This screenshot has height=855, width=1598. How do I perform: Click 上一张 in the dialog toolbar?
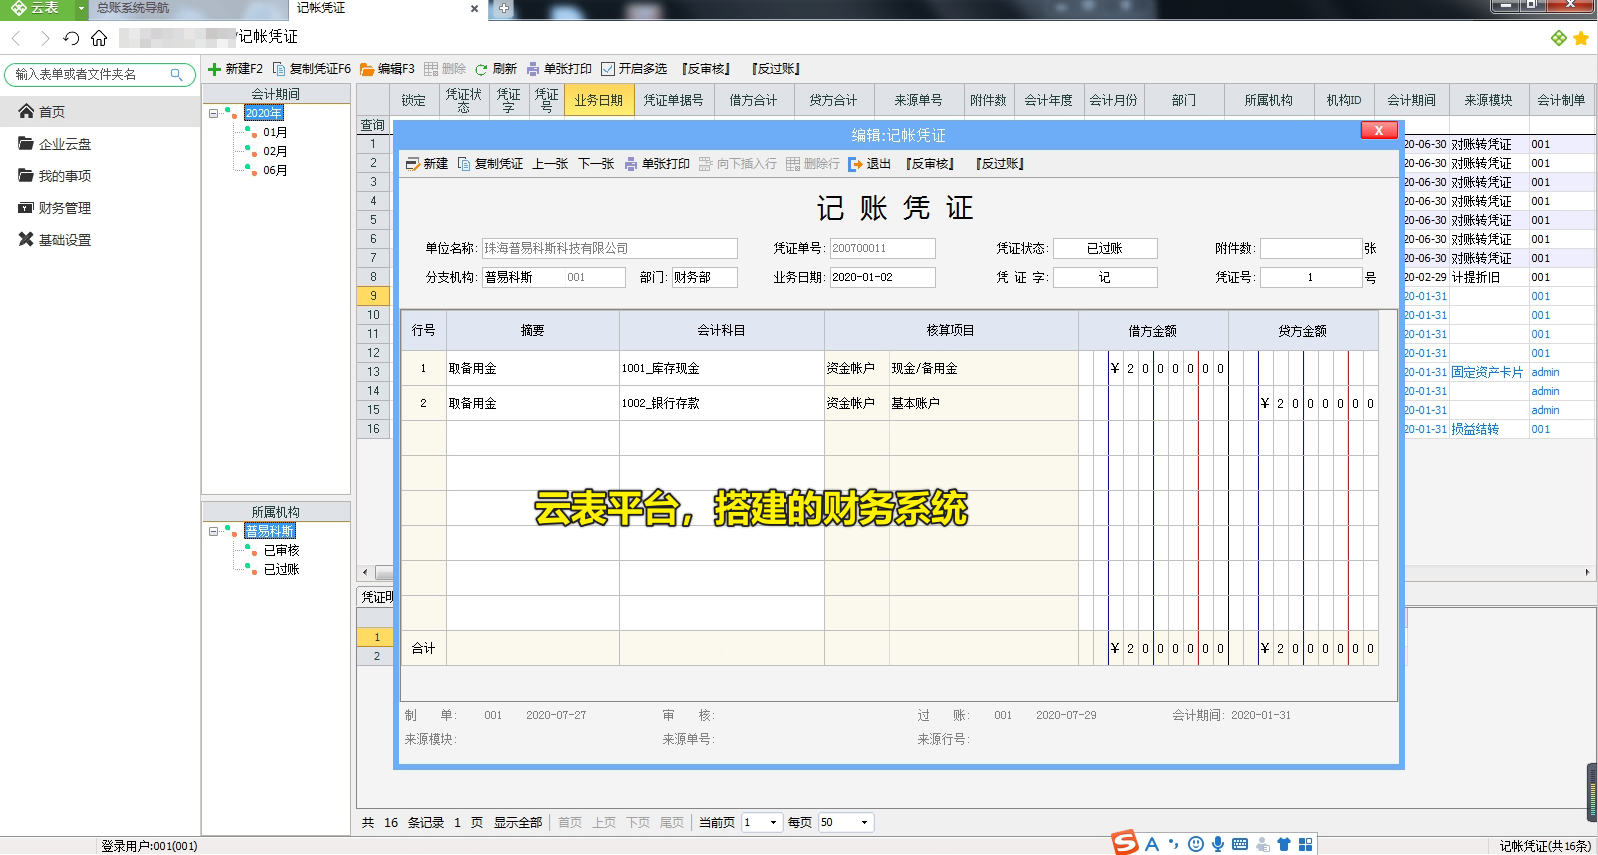[550, 164]
